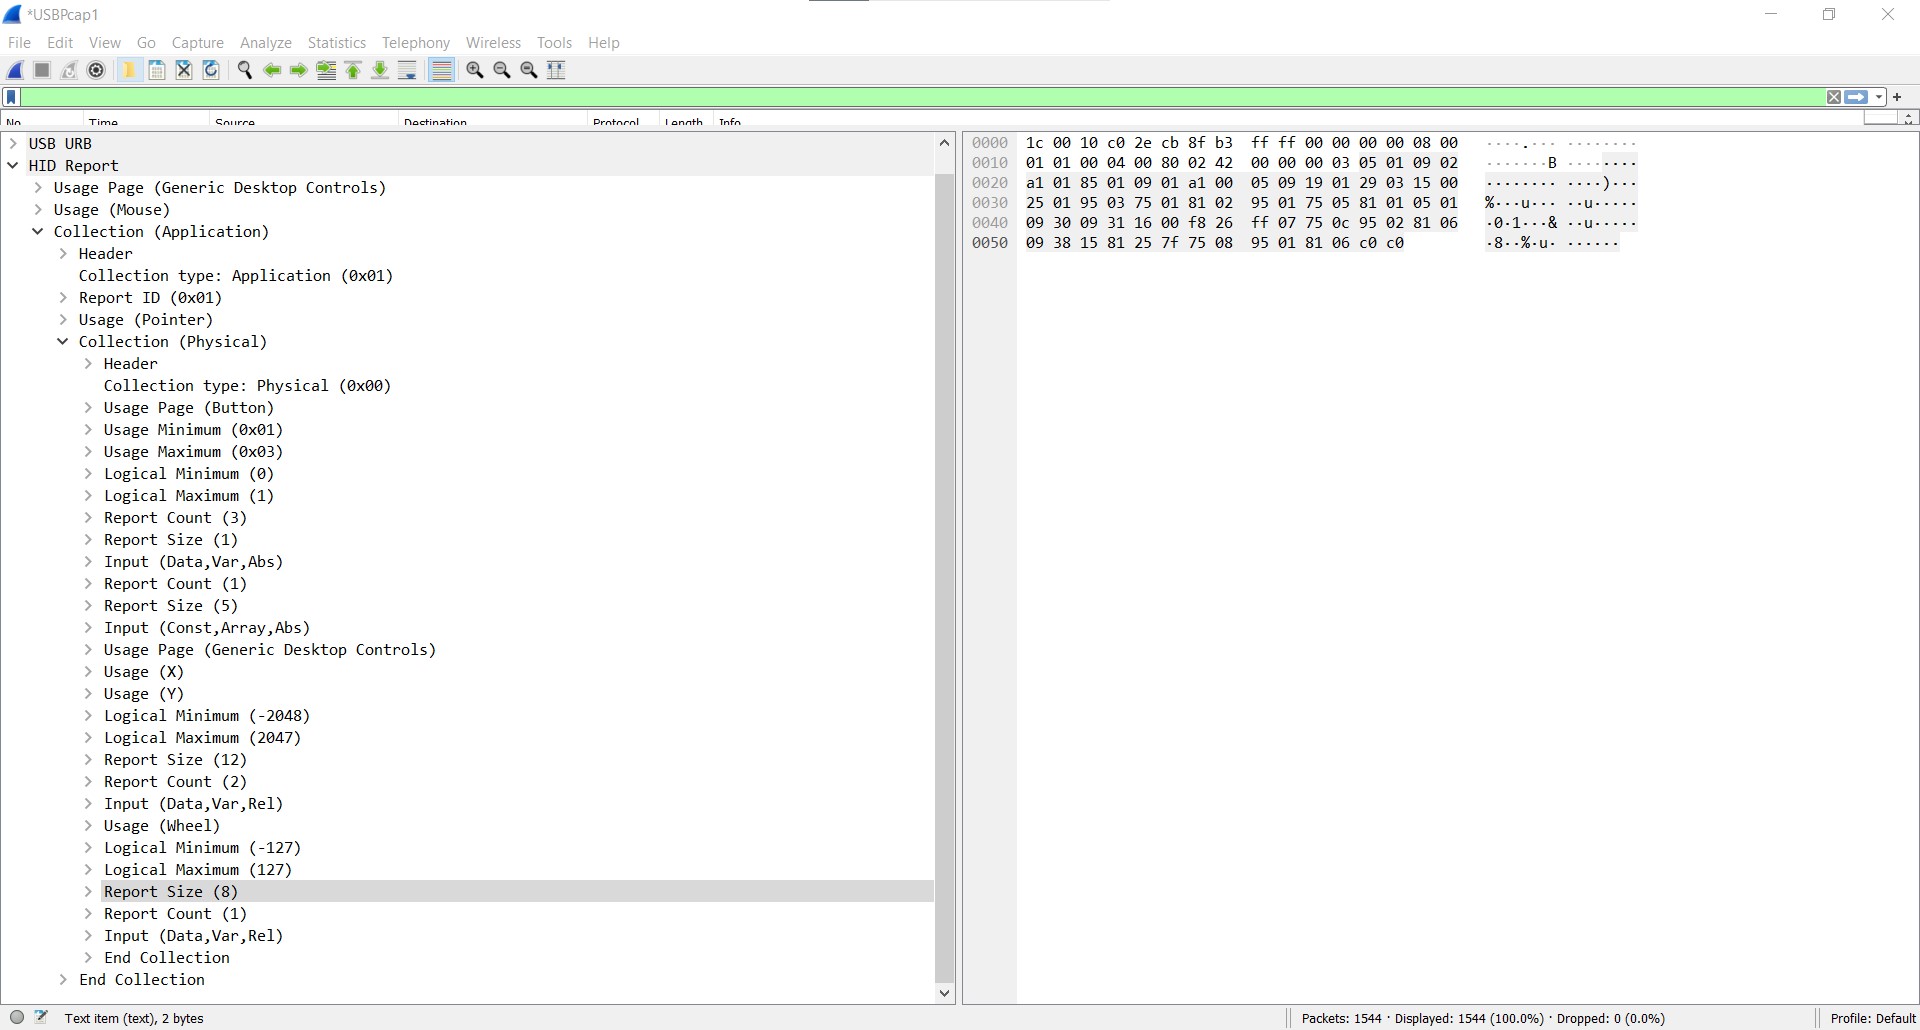Go back to previous packet
The height and width of the screenshot is (1030, 1920).
coord(271,70)
